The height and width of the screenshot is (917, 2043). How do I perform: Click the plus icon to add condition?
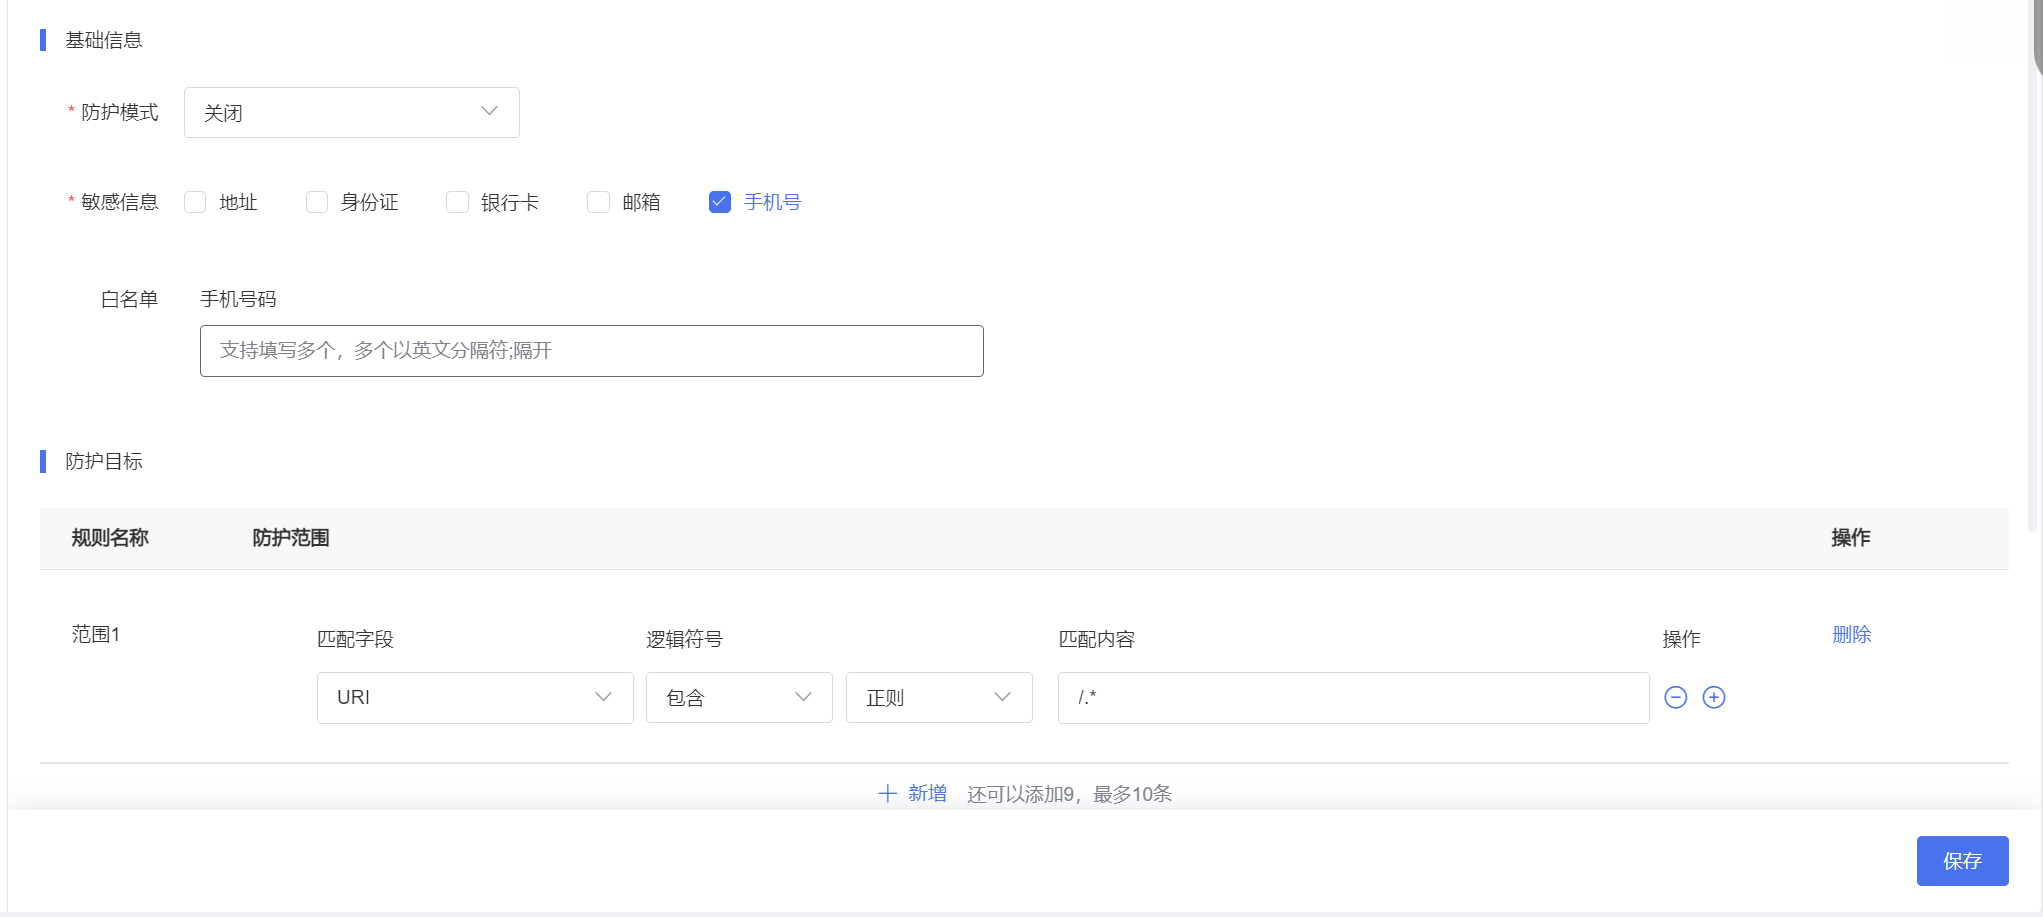pyautogui.click(x=1713, y=697)
